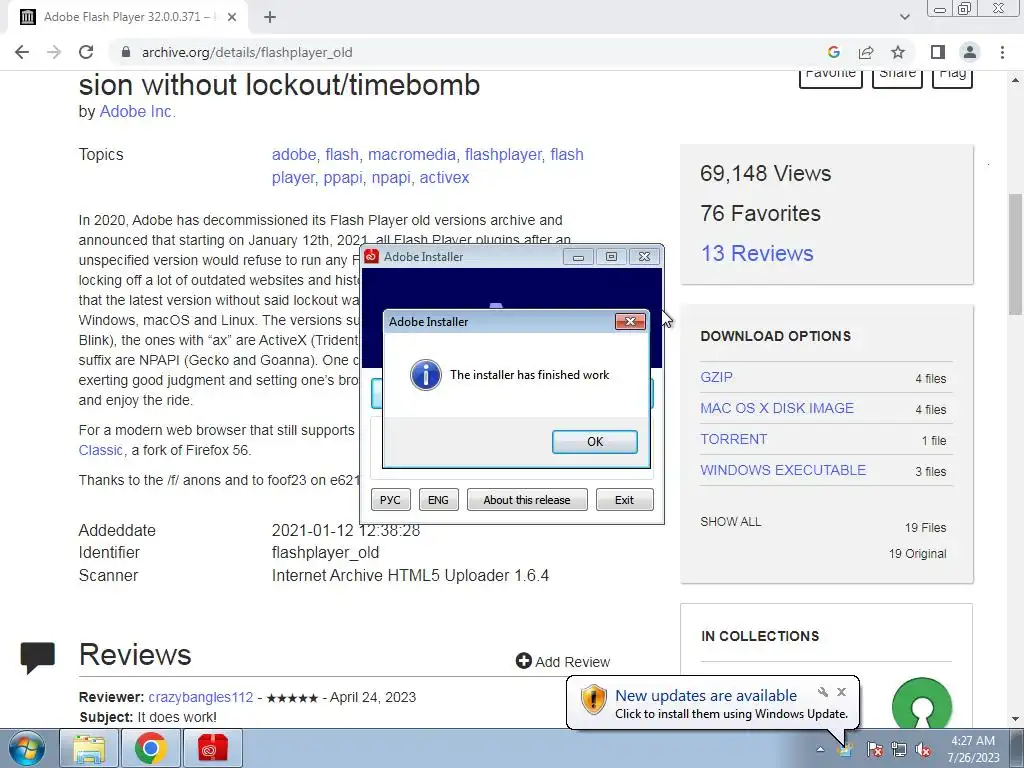Open the 'adobe' topic link

tap(294, 155)
